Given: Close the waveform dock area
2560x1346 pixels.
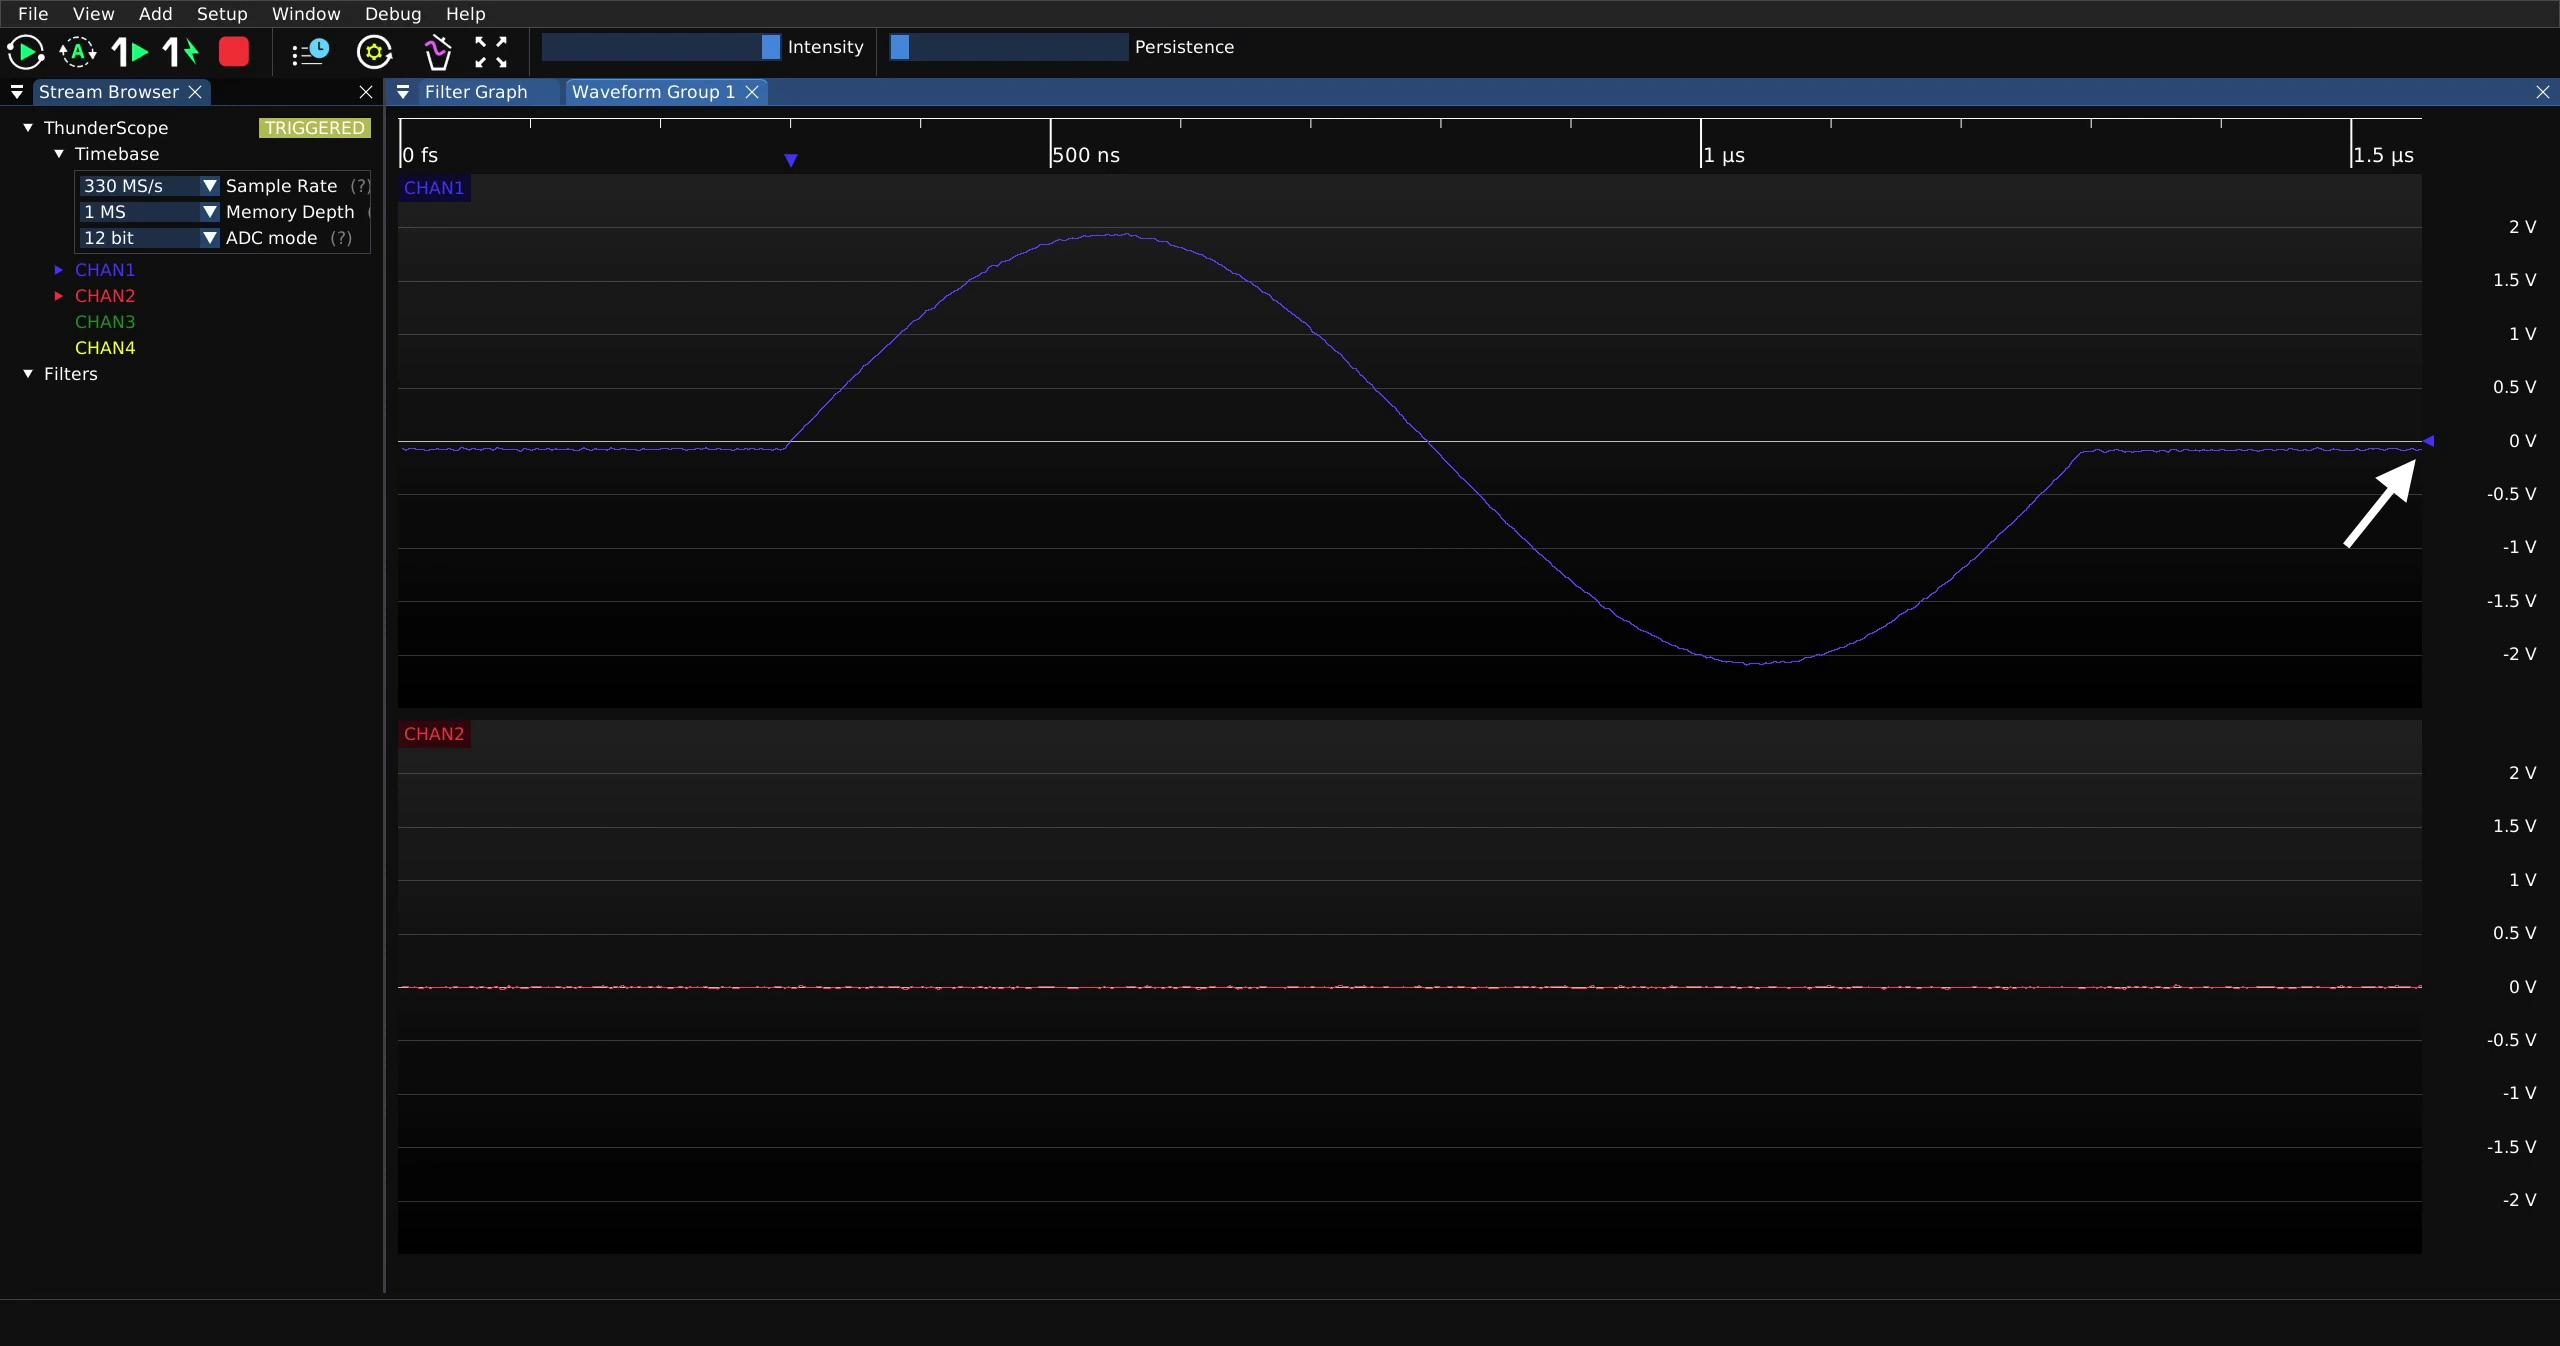Looking at the screenshot, I should click(2543, 92).
